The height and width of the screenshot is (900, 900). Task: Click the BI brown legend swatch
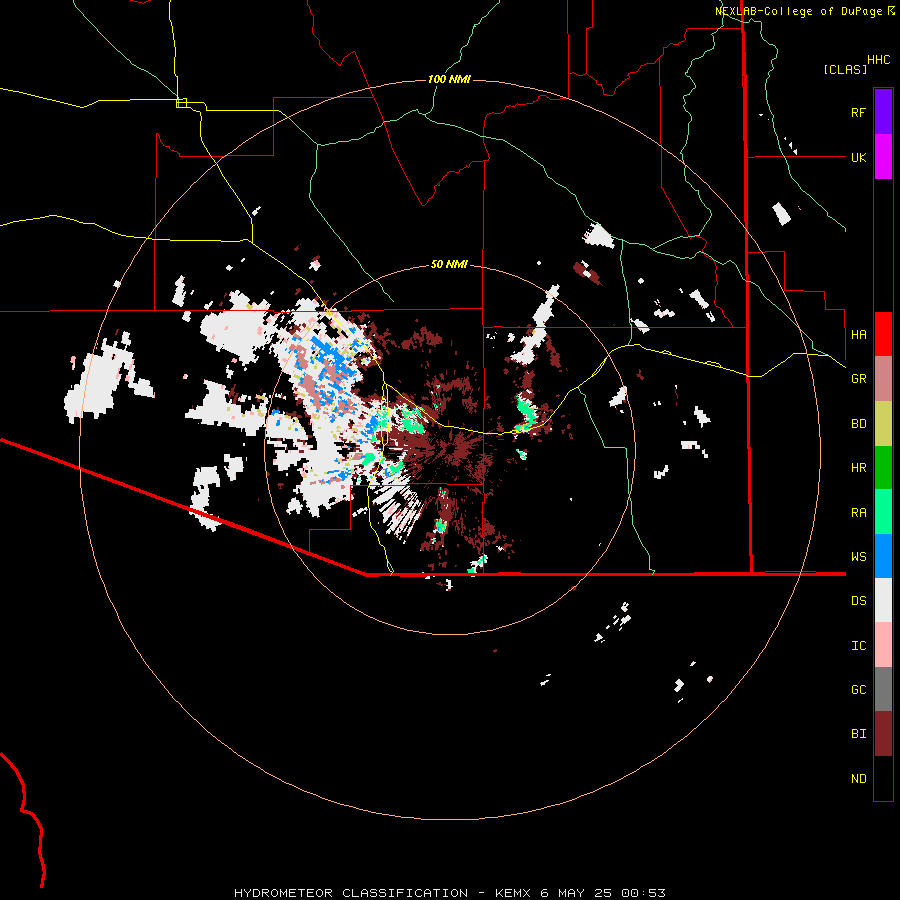[x=883, y=734]
